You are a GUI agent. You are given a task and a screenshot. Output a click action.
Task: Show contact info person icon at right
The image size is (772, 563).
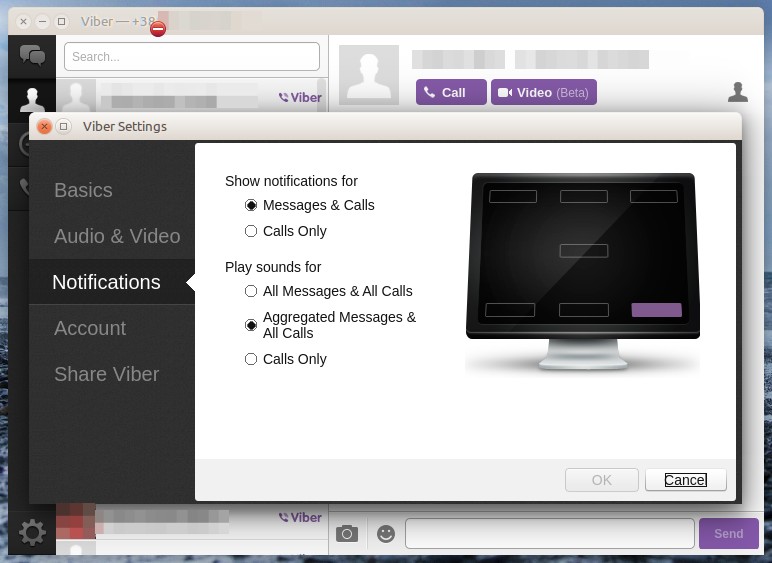738,92
